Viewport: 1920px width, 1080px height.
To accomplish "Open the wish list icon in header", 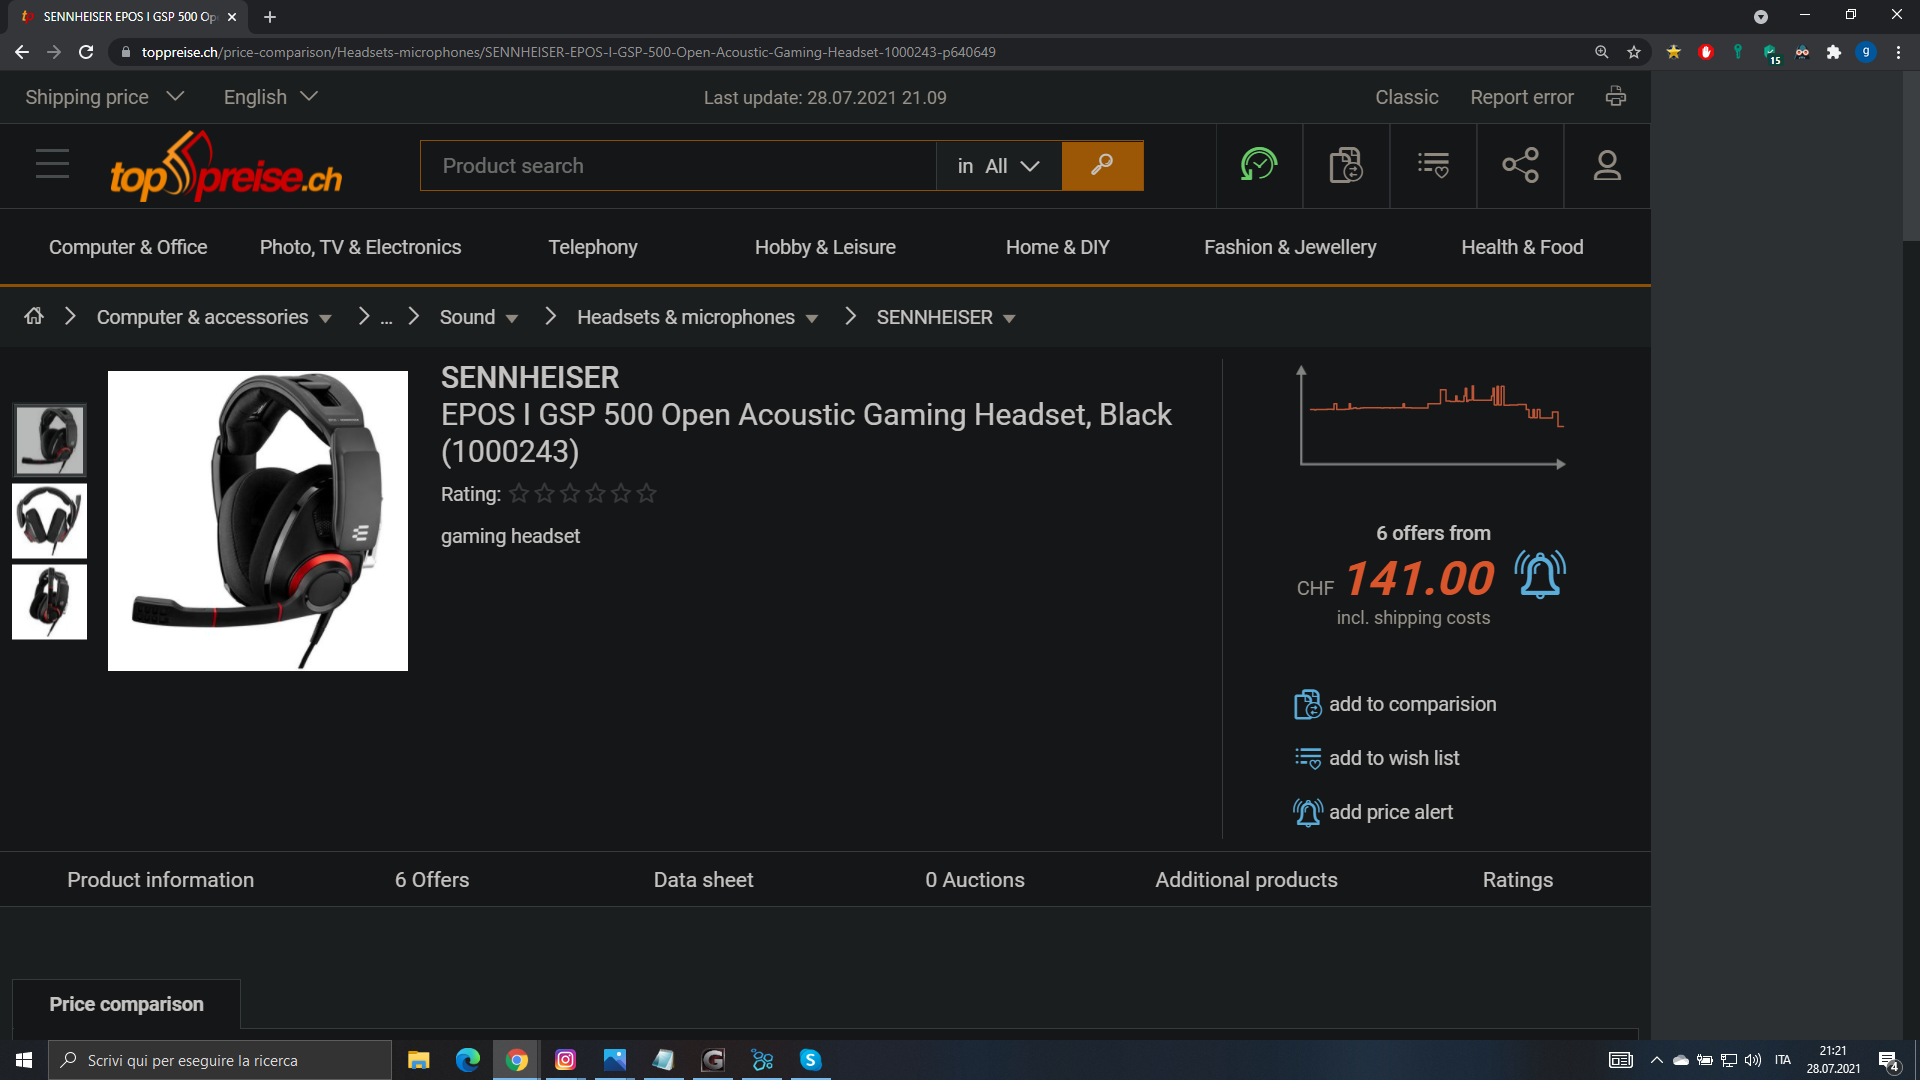I will coord(1433,165).
